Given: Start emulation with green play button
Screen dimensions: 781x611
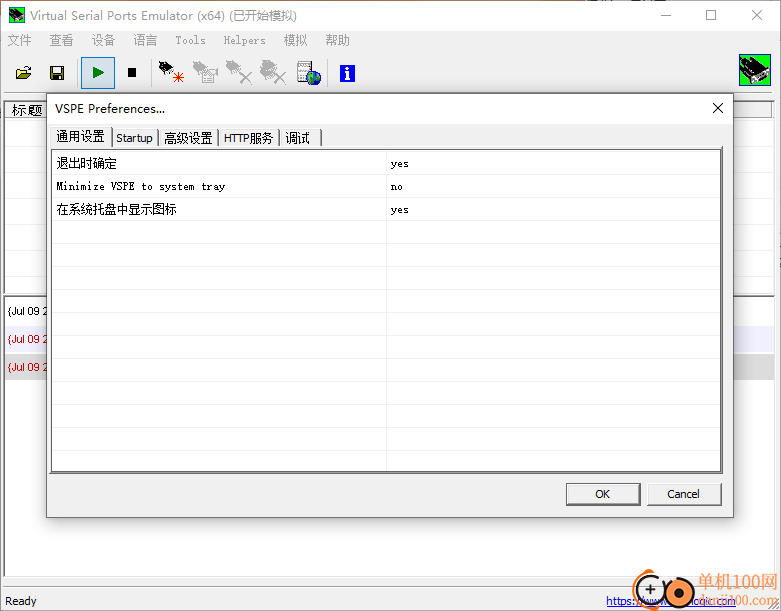Looking at the screenshot, I should [98, 73].
